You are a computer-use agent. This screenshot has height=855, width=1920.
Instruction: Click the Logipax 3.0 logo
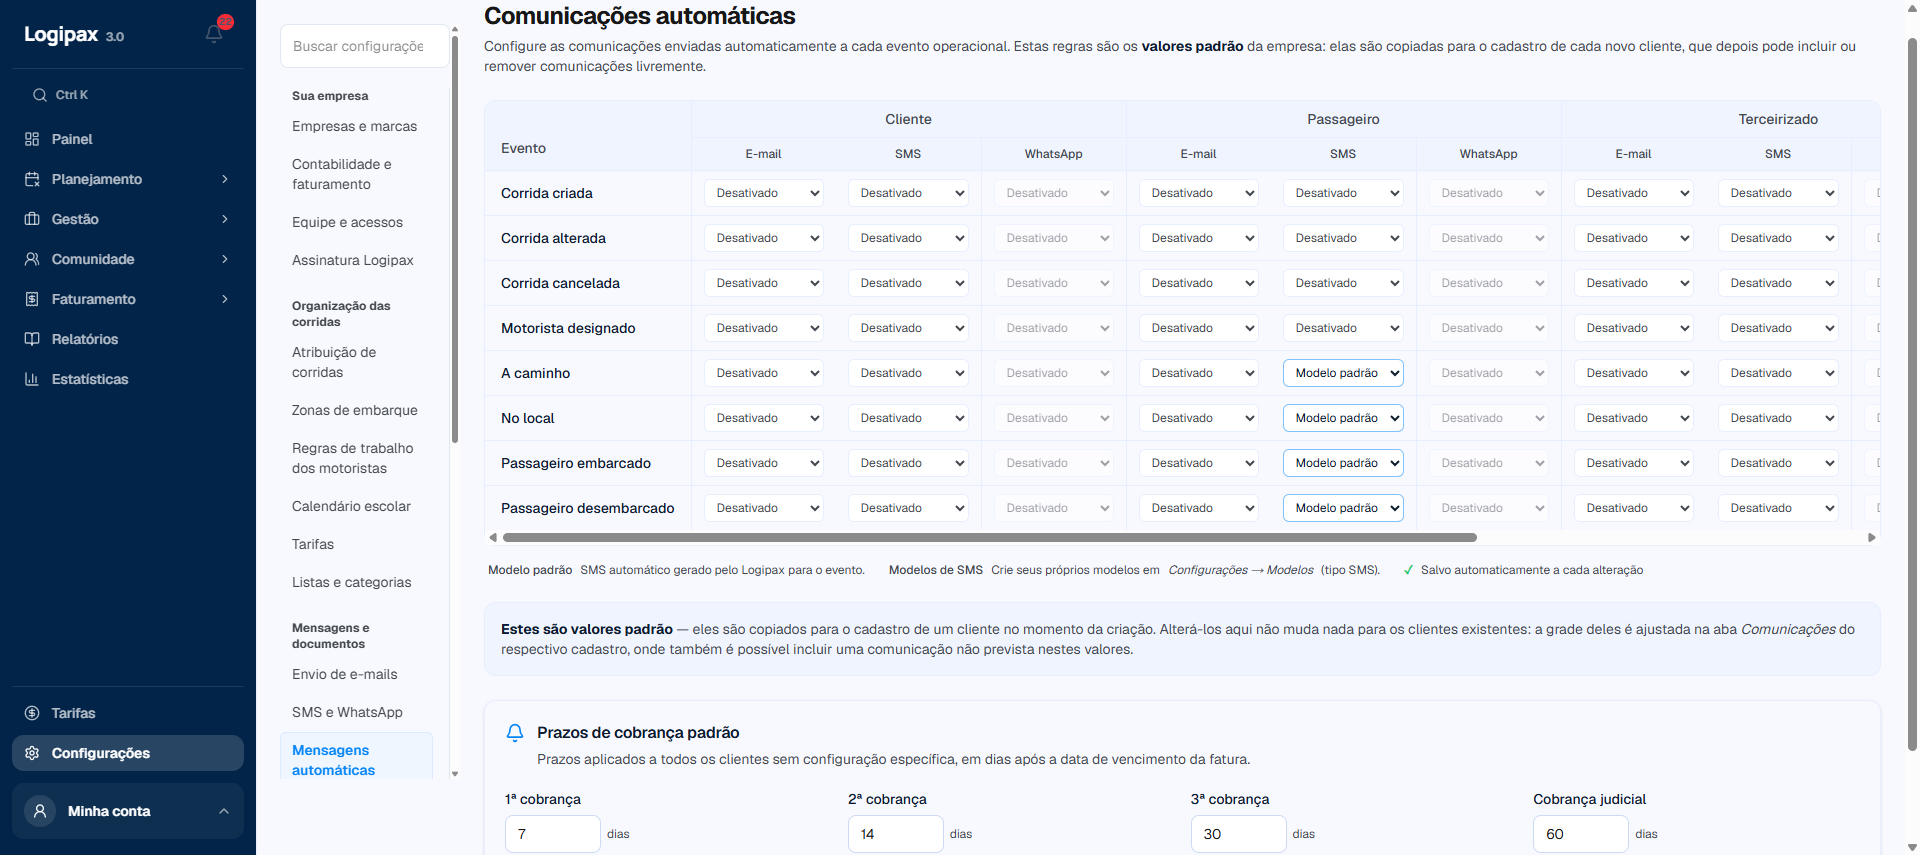(x=74, y=35)
